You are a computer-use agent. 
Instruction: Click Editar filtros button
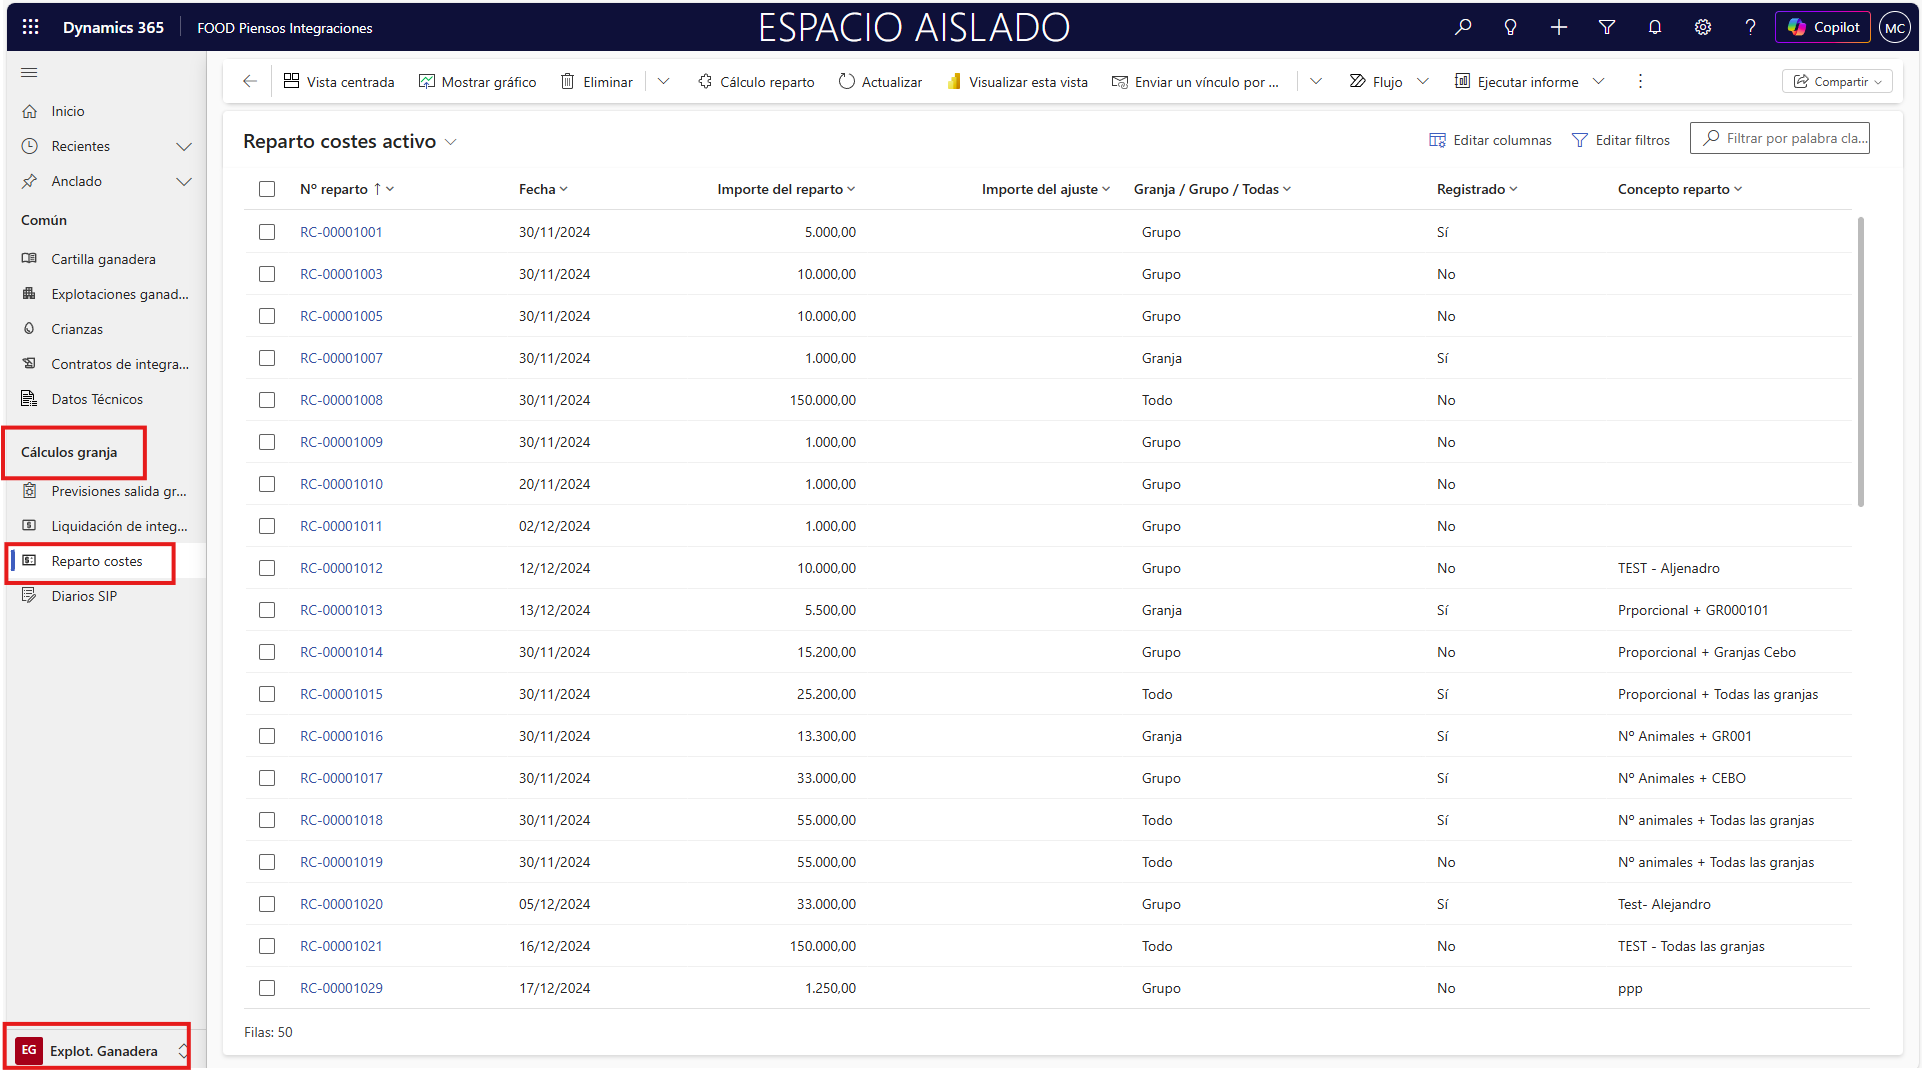(x=1621, y=140)
